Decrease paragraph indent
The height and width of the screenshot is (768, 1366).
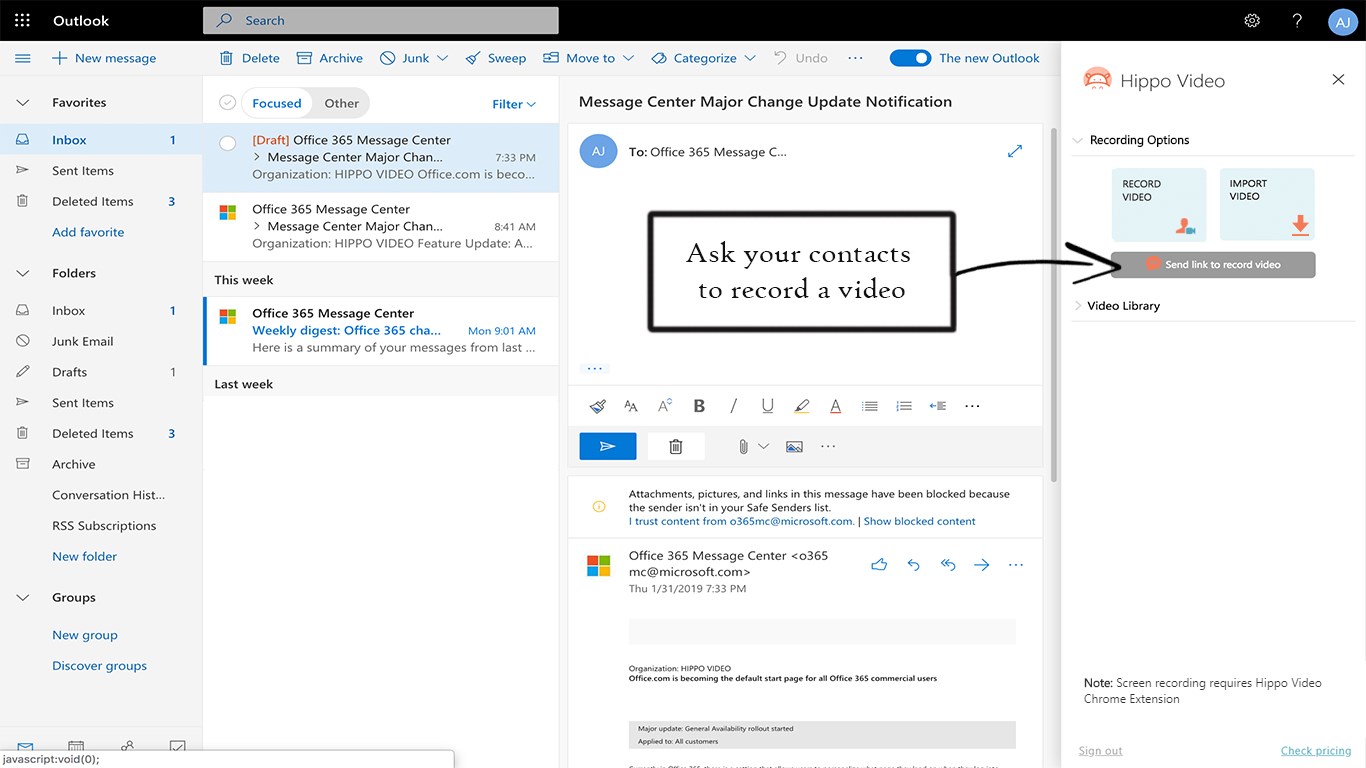point(938,406)
